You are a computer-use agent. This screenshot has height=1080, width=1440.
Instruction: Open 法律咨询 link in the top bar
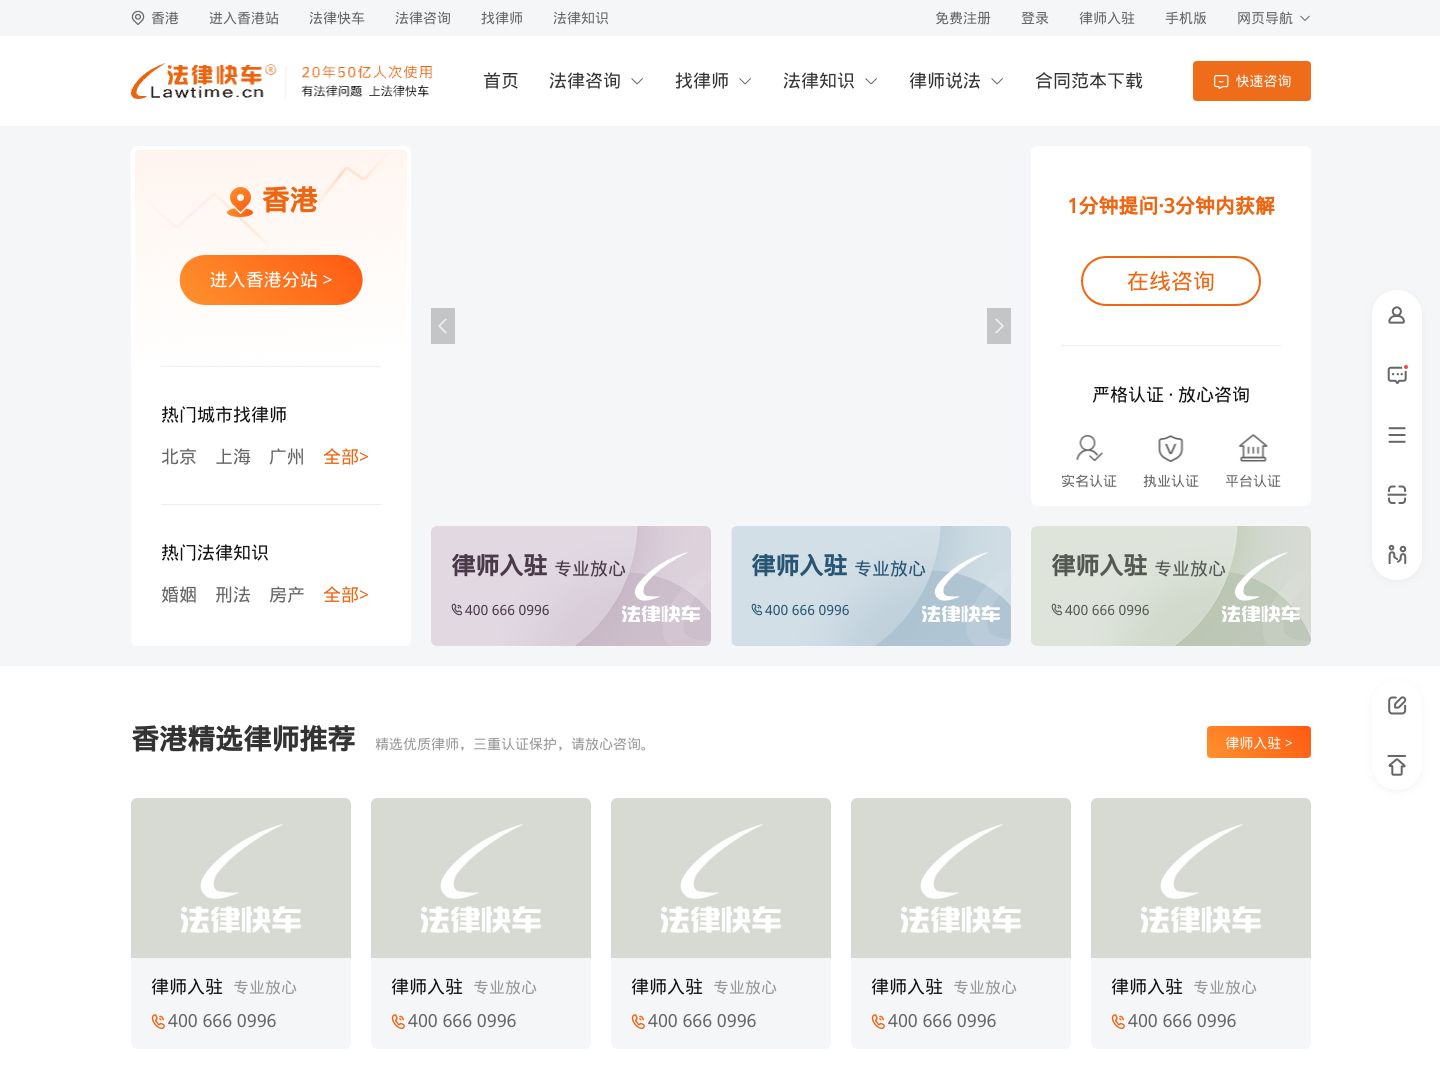(423, 18)
